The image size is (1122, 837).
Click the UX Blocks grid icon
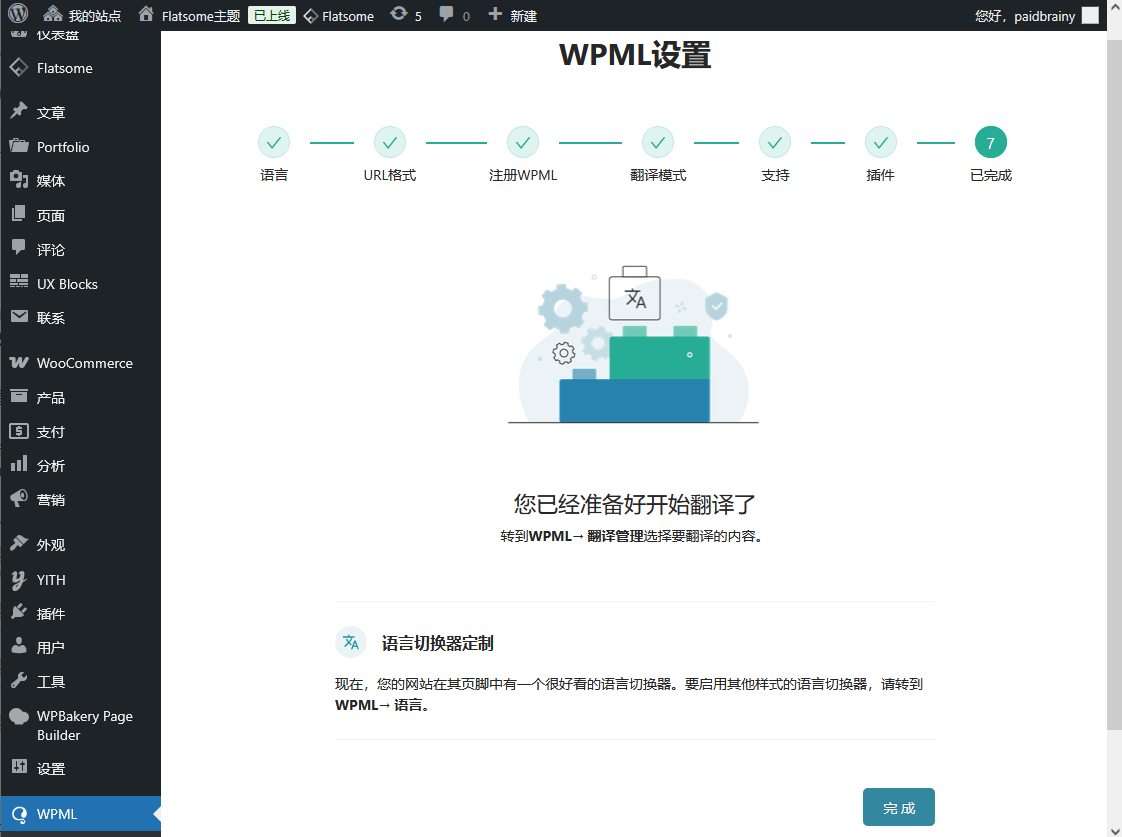[19, 283]
